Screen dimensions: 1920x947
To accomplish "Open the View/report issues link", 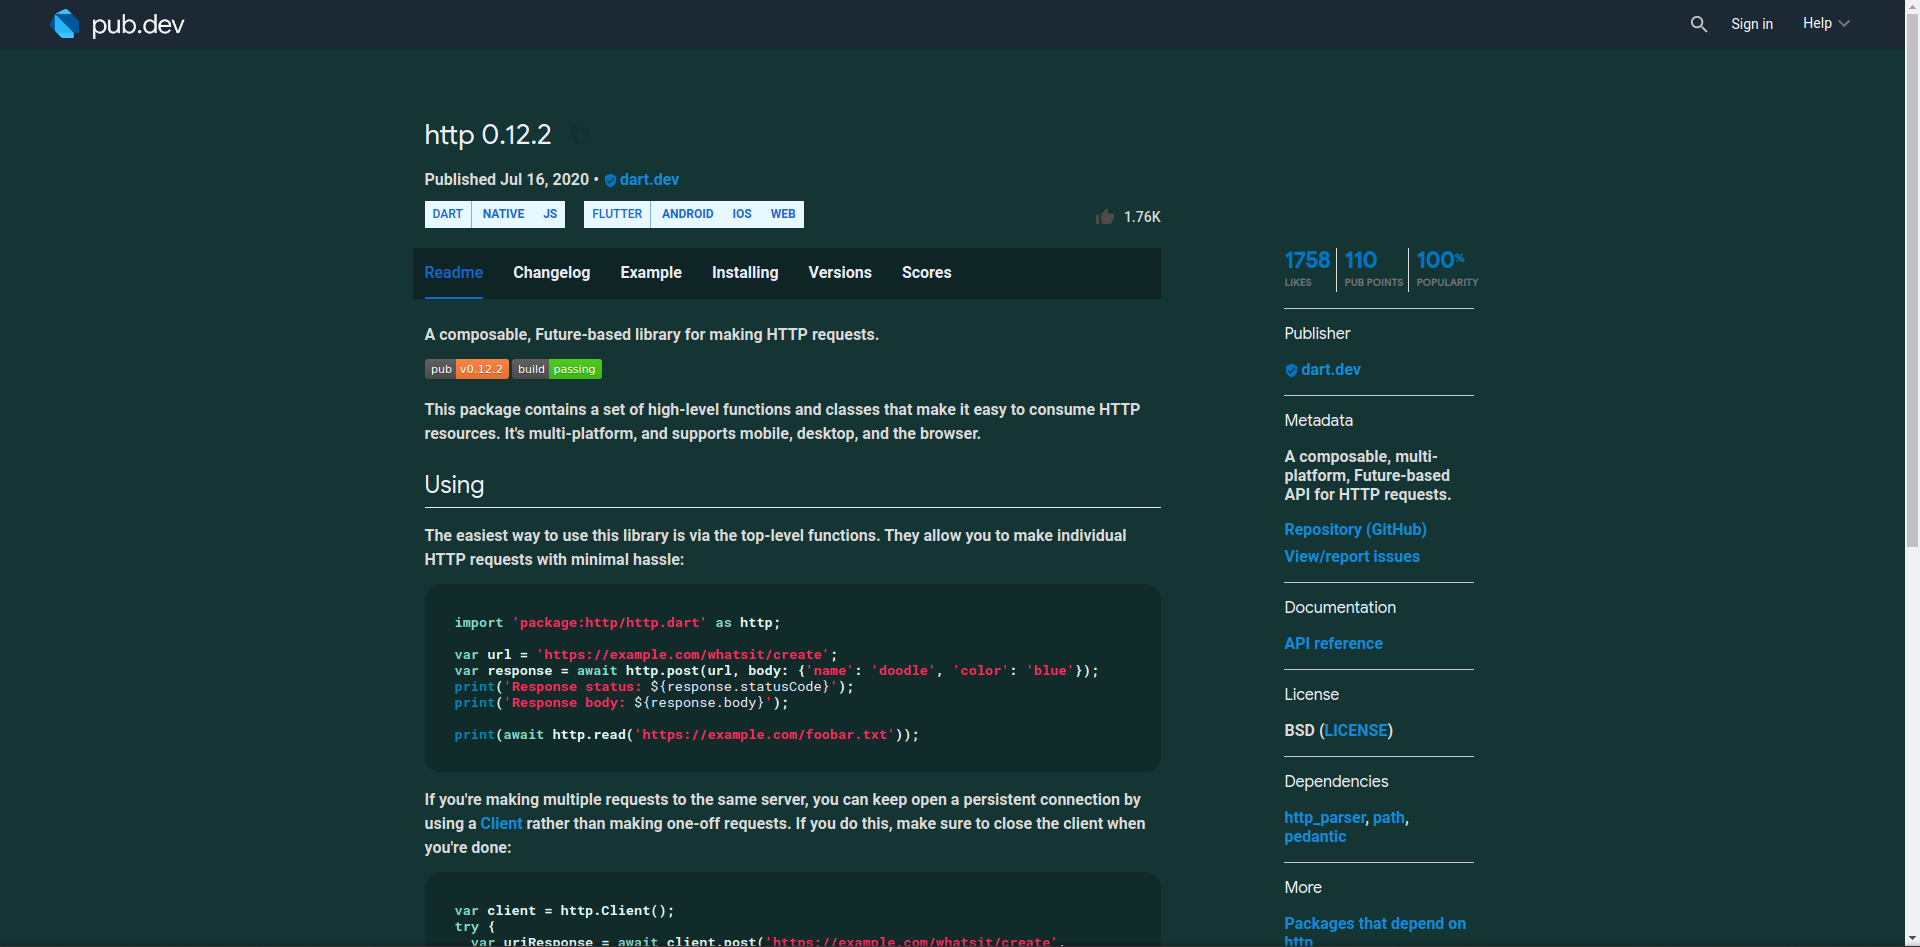I will [1352, 557].
